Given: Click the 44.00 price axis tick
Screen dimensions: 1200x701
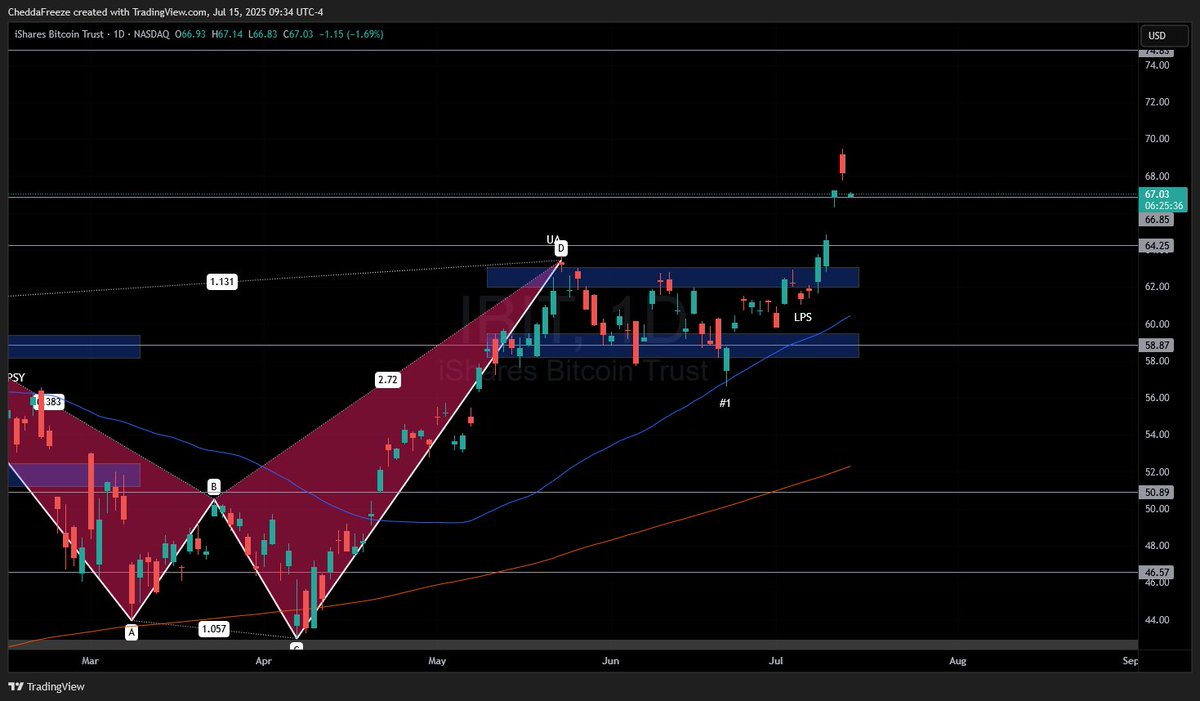Looking at the screenshot, I should click(1157, 620).
